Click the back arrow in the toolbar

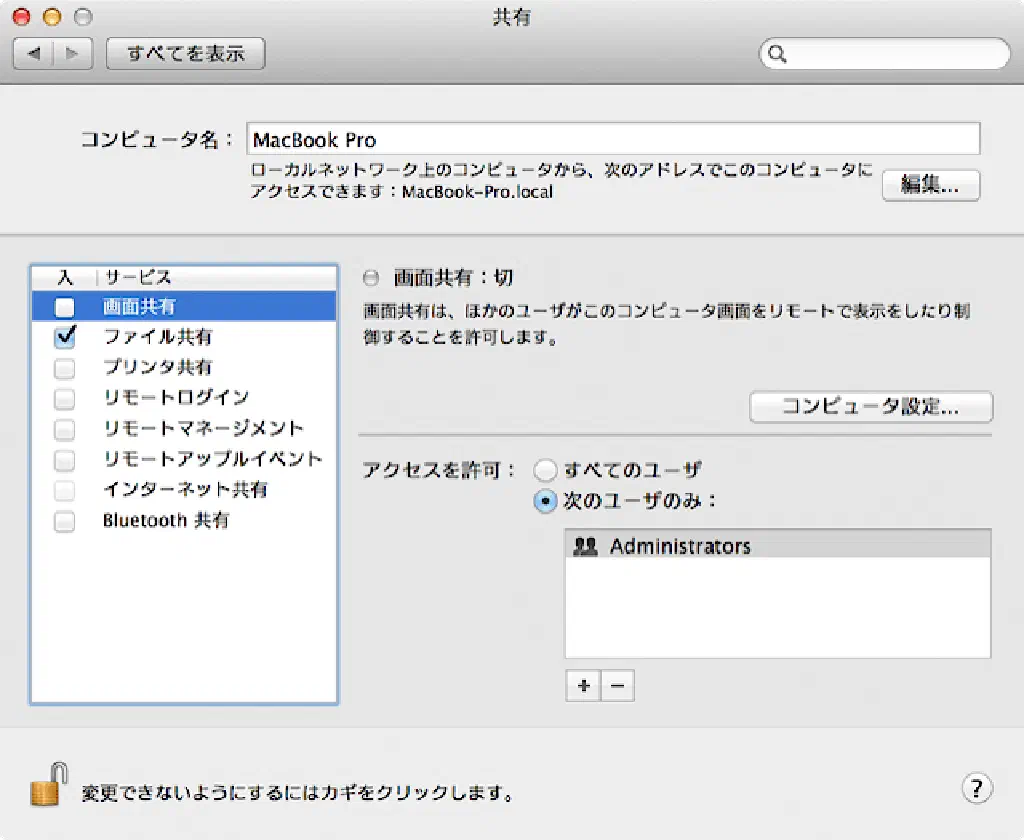pos(34,54)
